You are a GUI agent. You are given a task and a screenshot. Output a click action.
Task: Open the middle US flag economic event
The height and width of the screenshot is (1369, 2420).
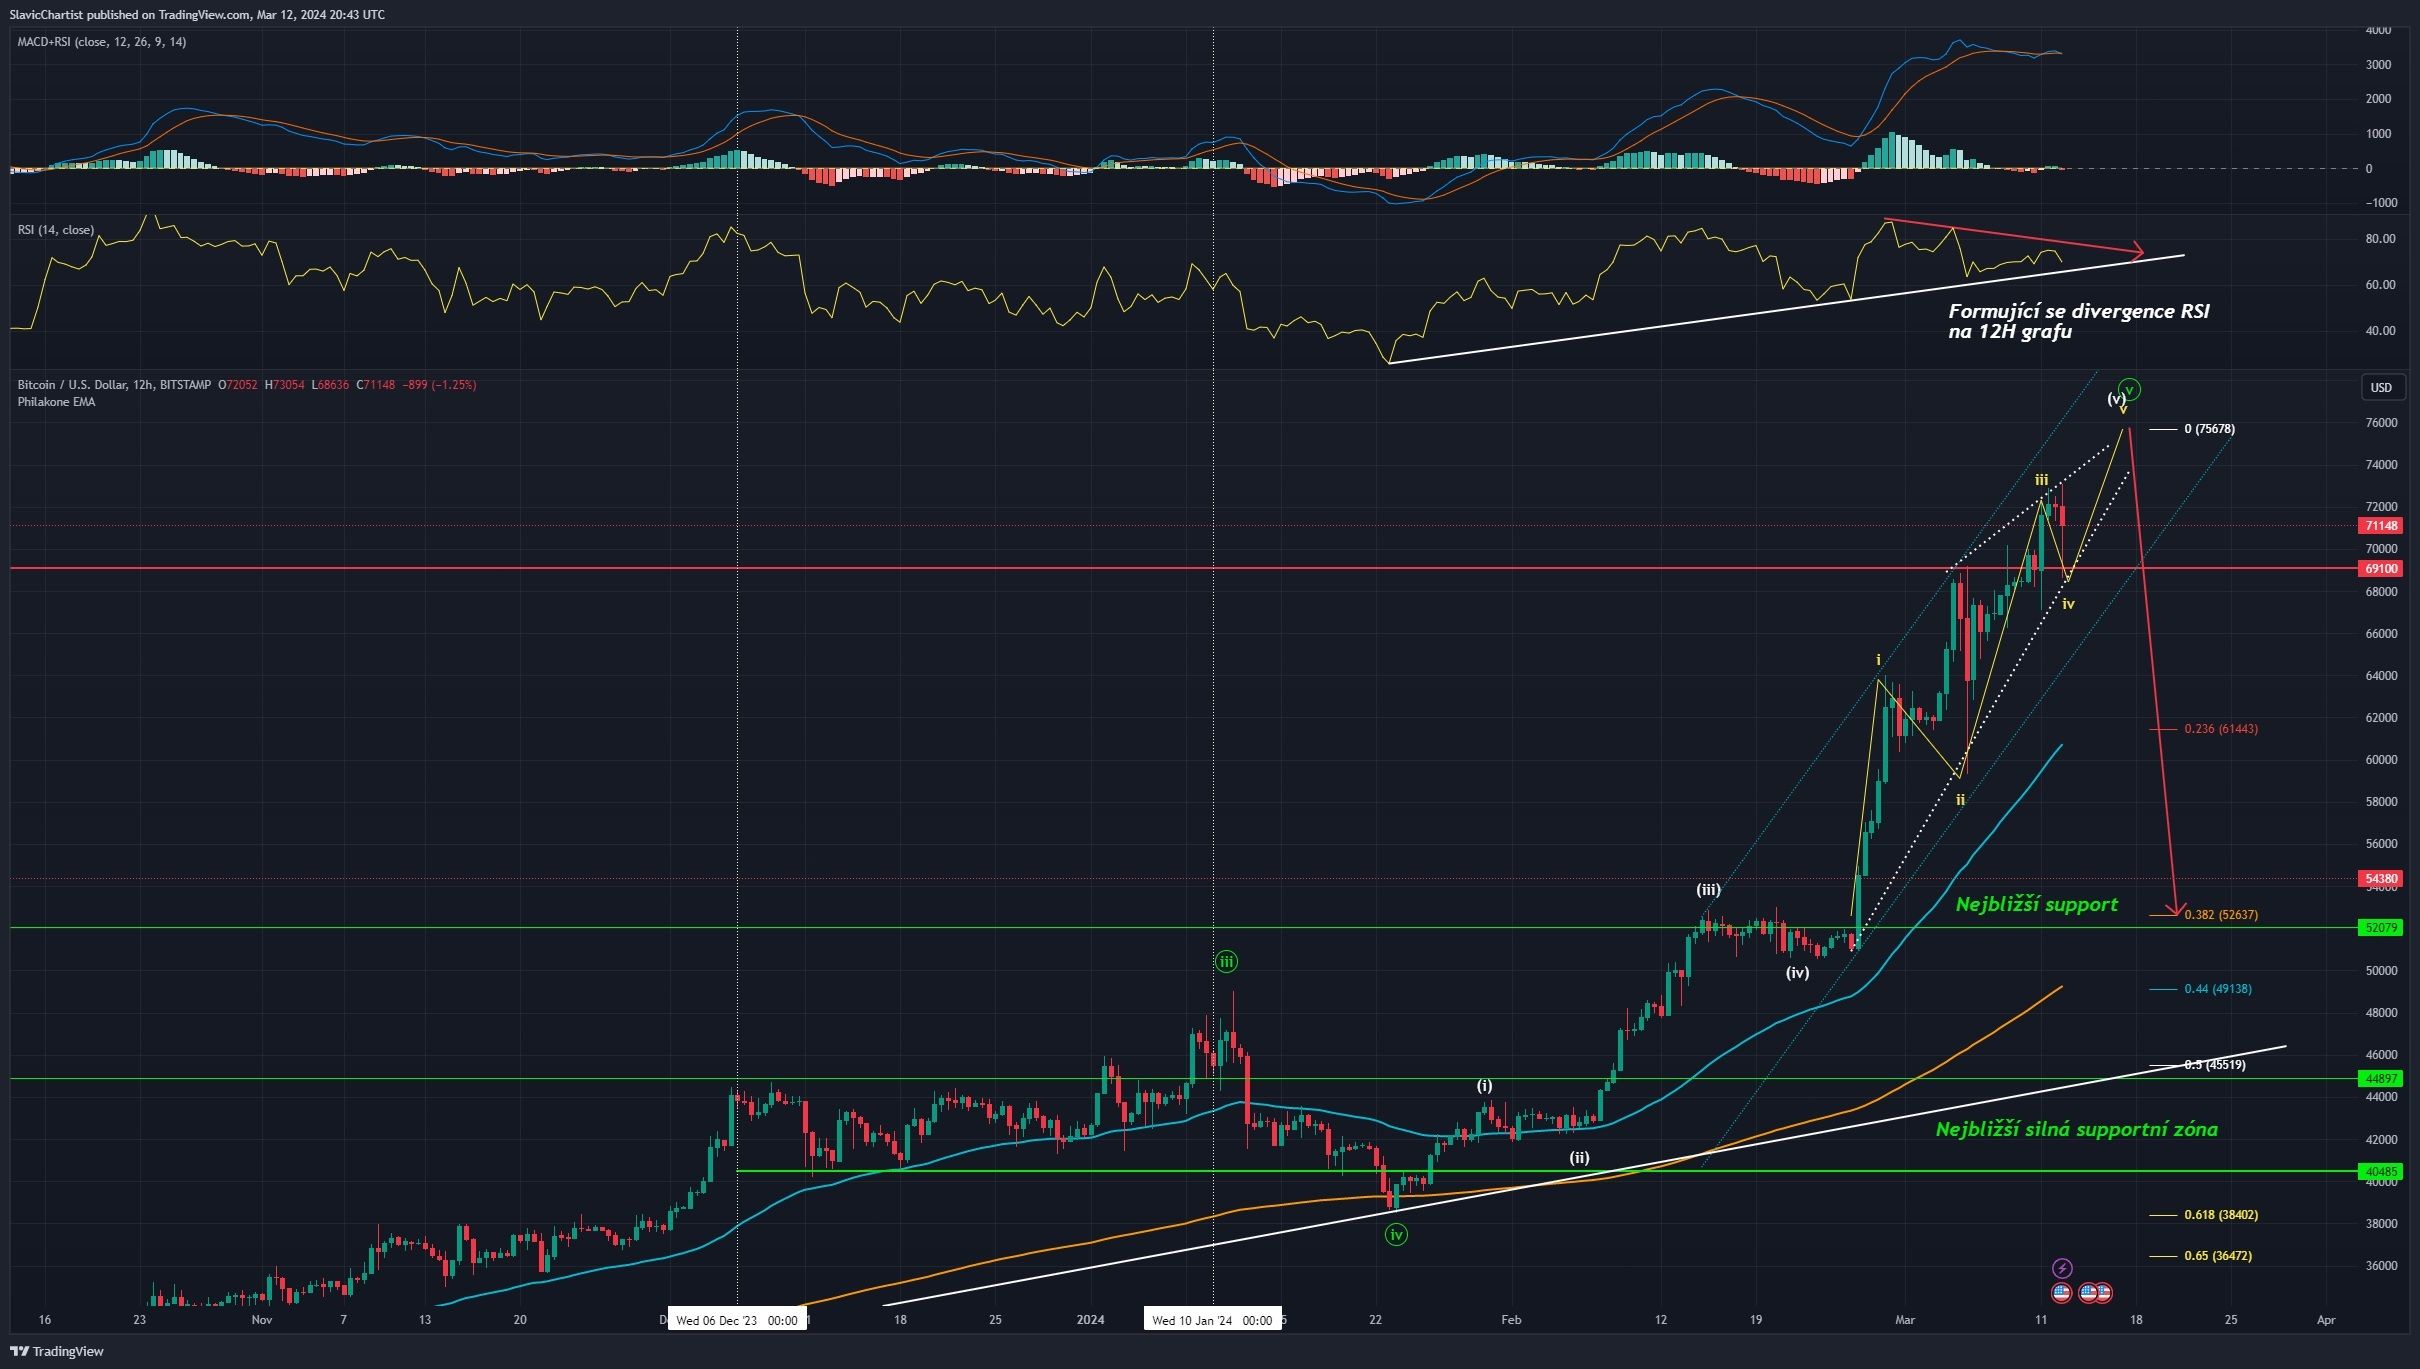(x=2088, y=1293)
